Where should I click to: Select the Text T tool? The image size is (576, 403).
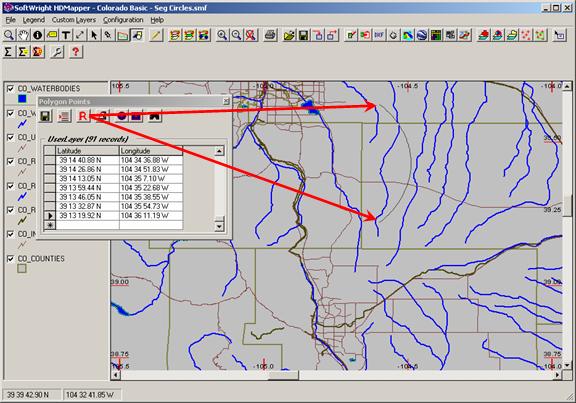point(66,35)
